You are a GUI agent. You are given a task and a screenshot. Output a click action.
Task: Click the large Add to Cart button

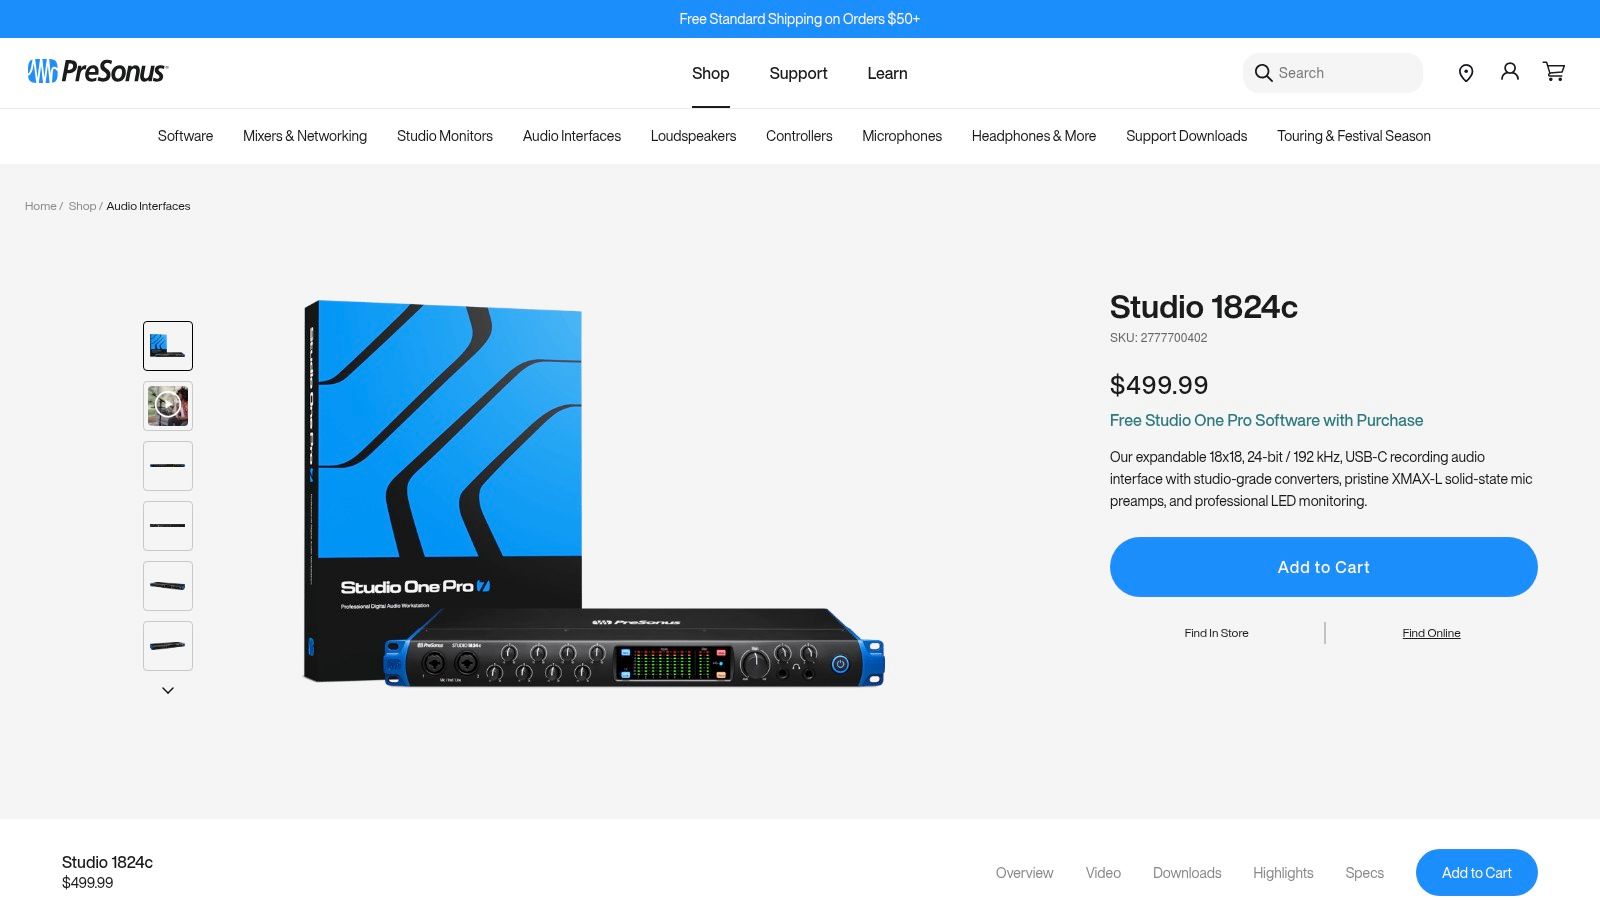click(1324, 567)
